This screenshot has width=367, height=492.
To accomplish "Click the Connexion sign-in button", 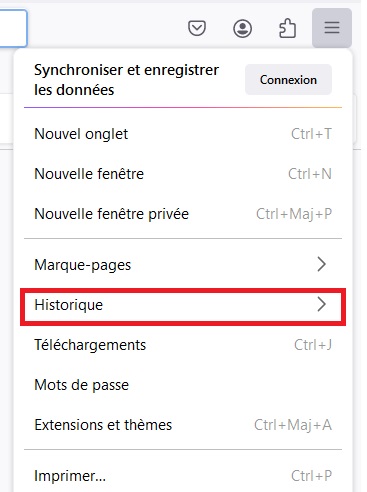I will [x=288, y=80].
